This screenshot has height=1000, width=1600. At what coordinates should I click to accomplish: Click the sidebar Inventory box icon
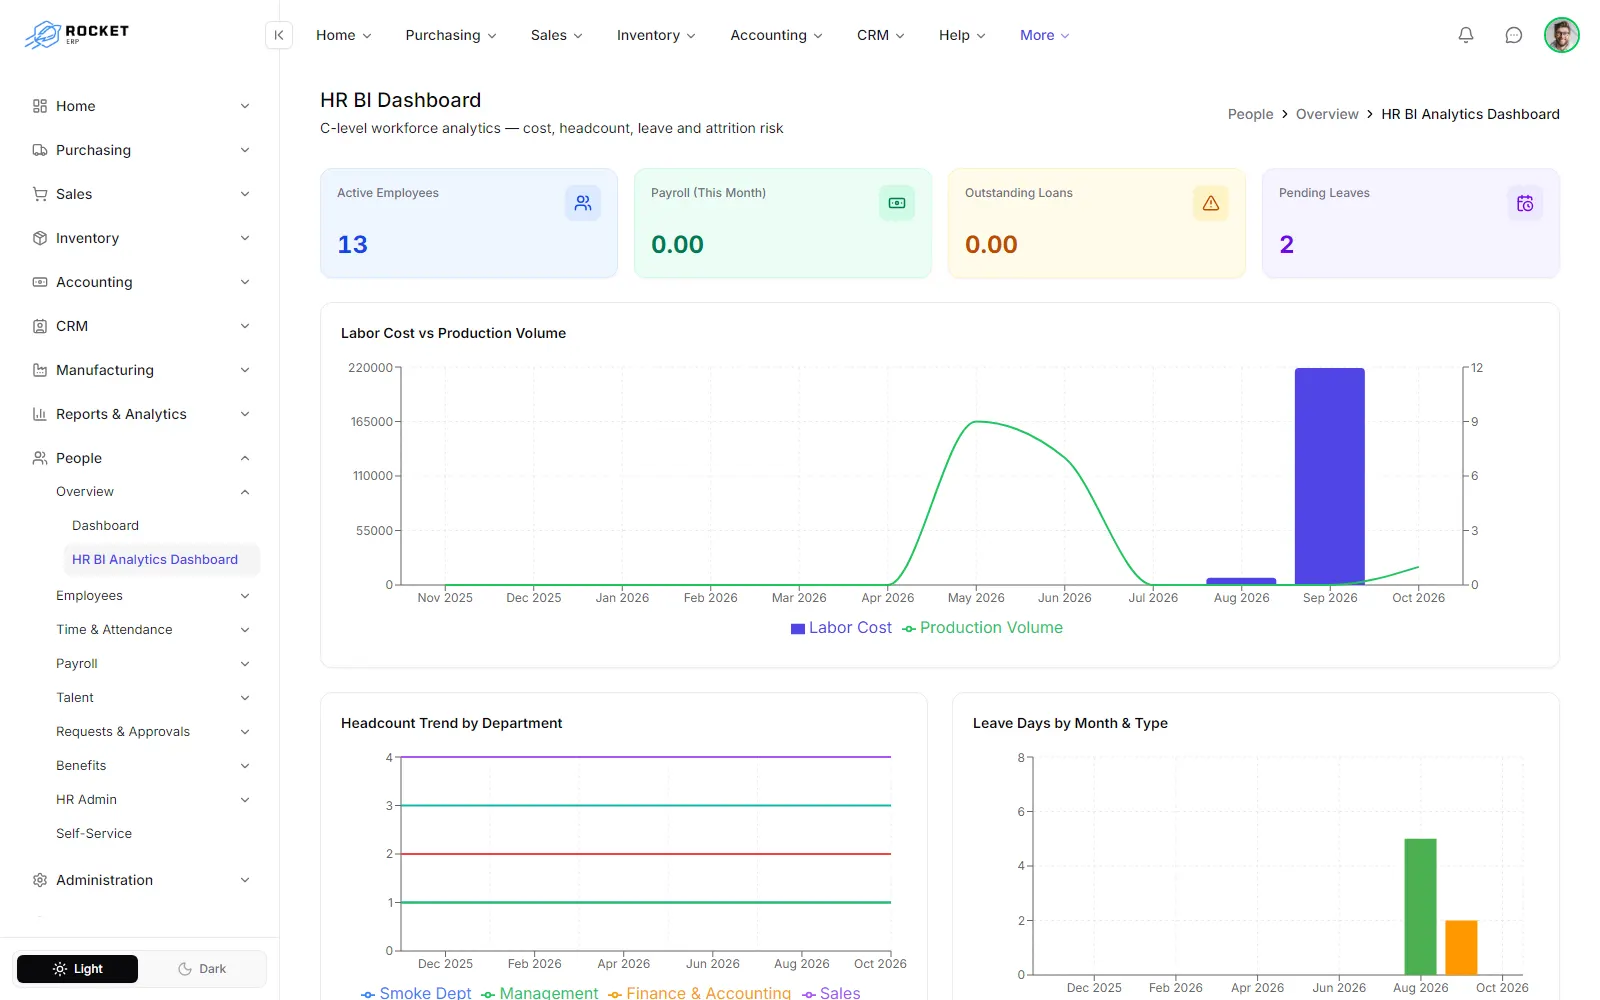coord(40,238)
